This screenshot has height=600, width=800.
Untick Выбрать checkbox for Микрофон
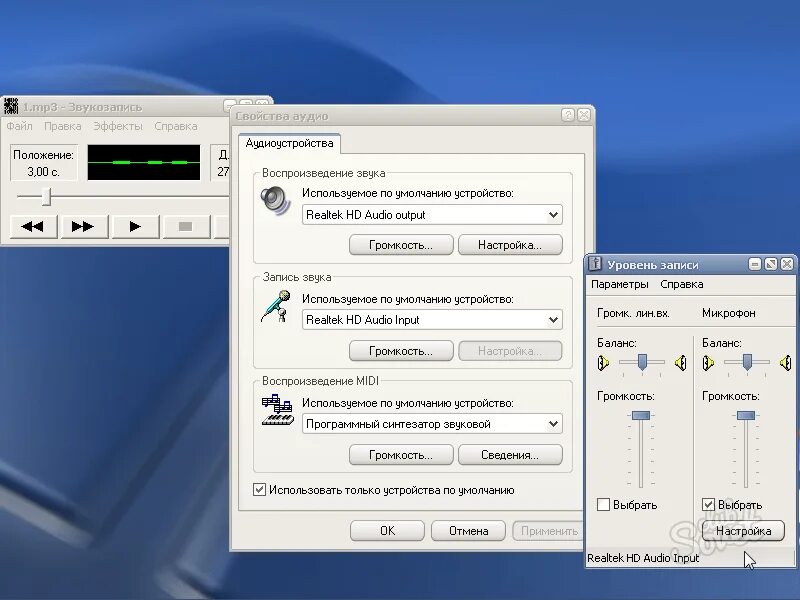(x=708, y=505)
